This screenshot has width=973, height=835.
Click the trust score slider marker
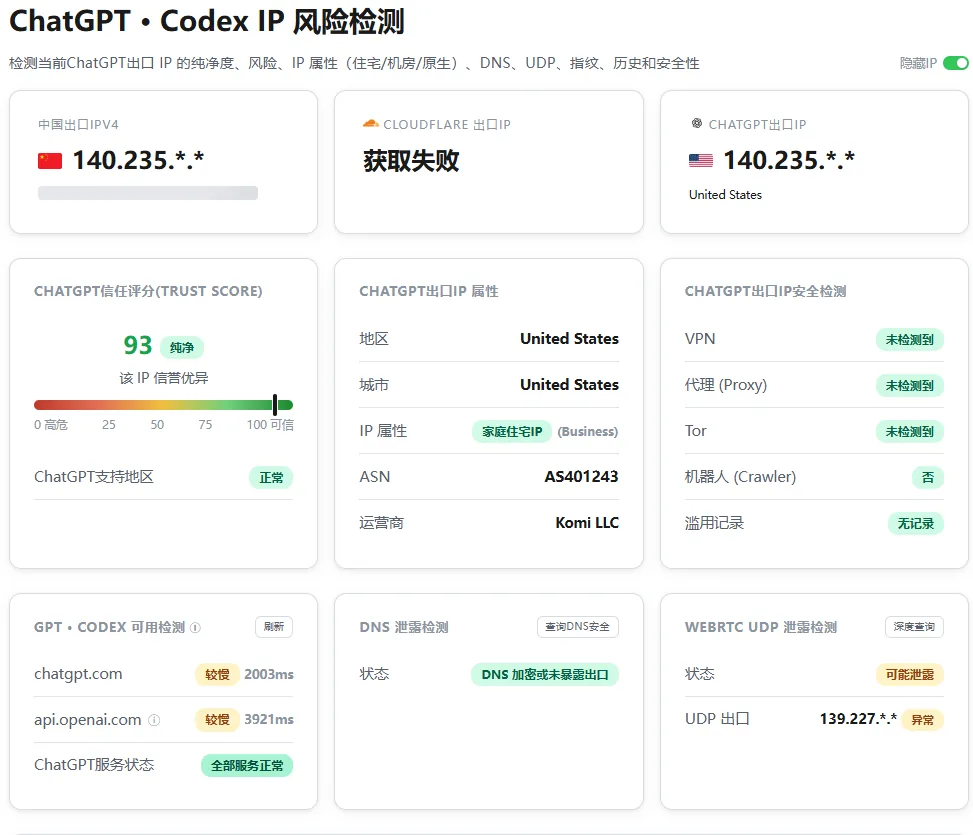point(275,404)
